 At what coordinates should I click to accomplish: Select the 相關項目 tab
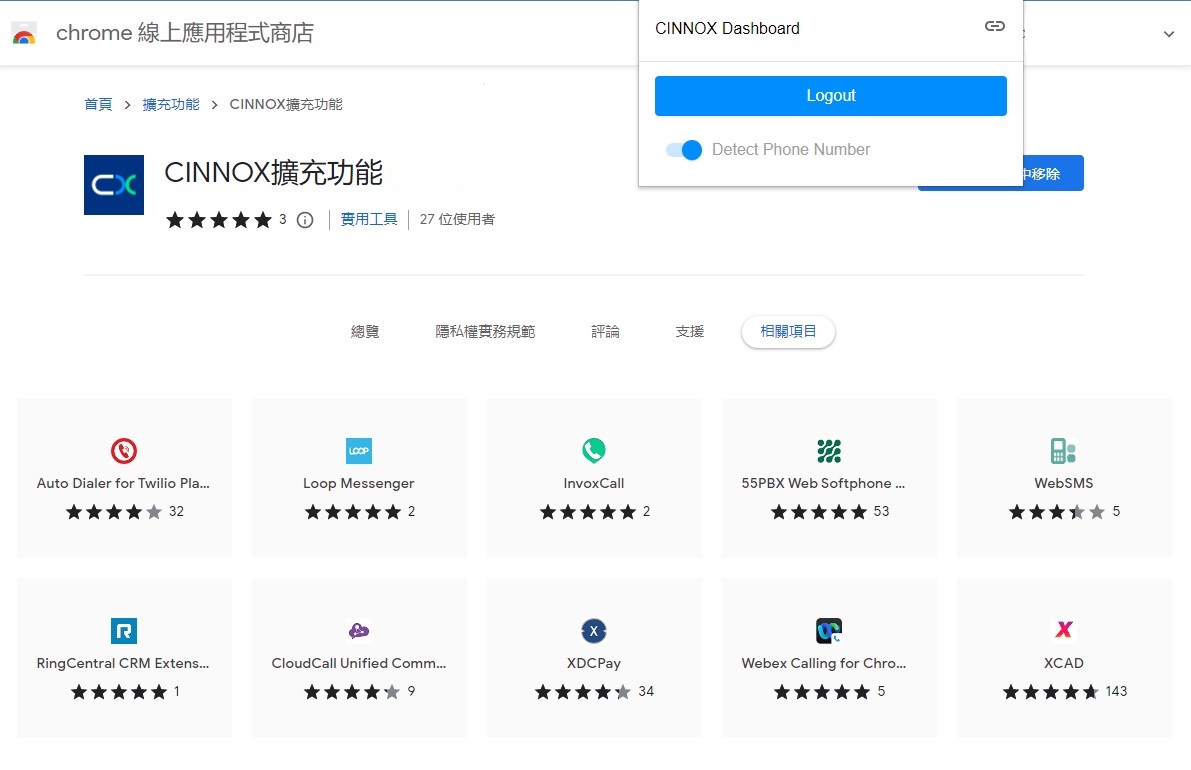[x=788, y=332]
